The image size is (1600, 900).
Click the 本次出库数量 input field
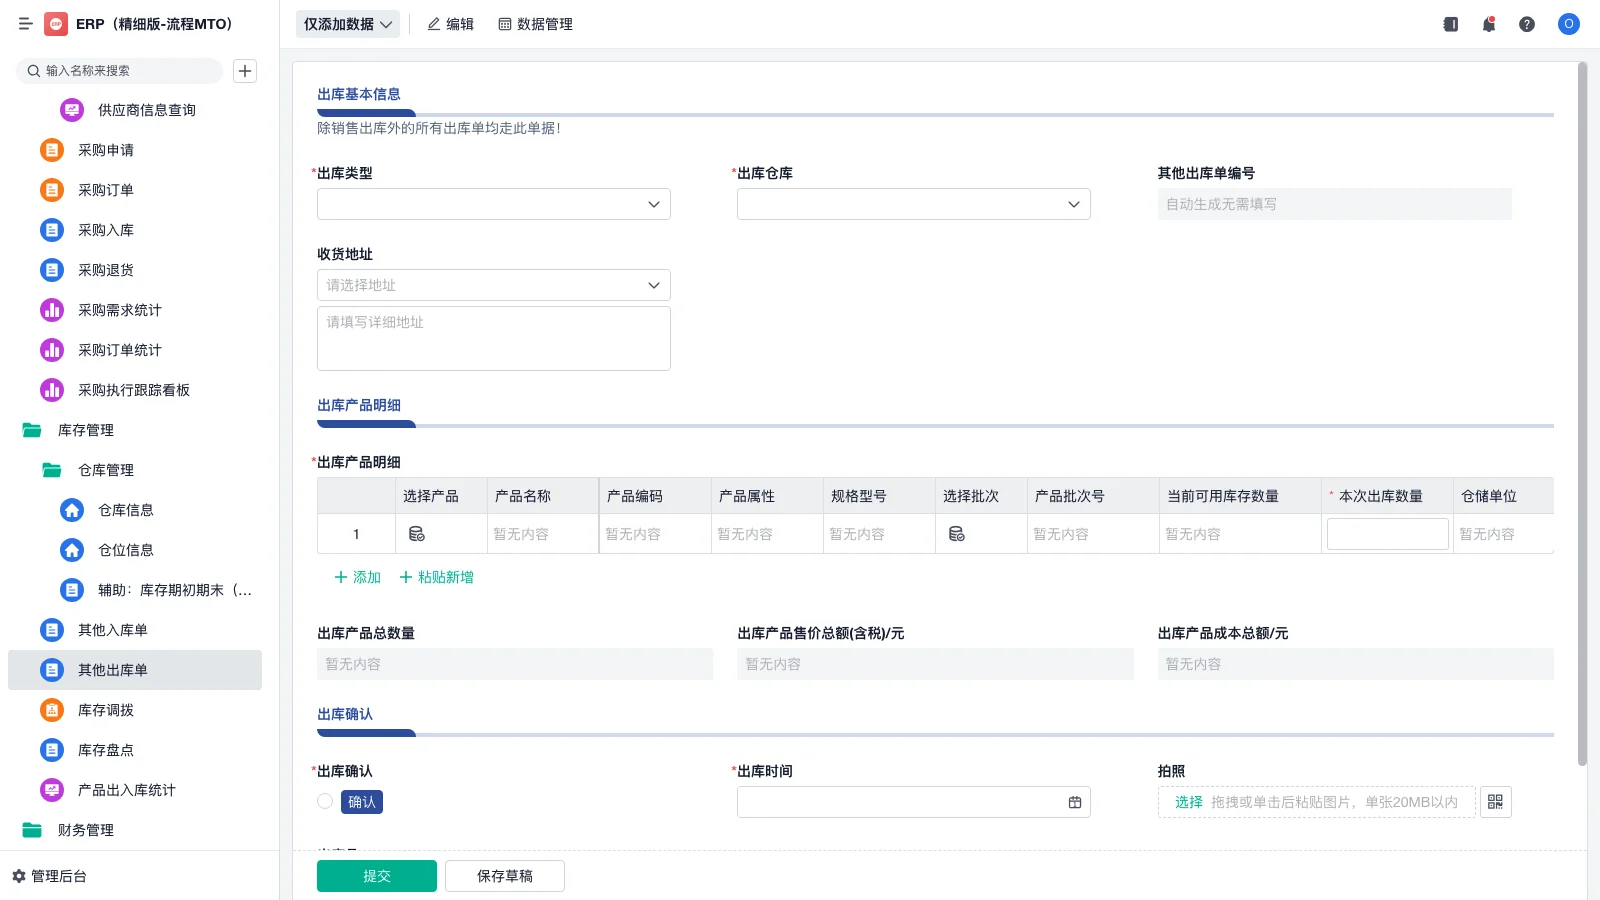point(1387,533)
